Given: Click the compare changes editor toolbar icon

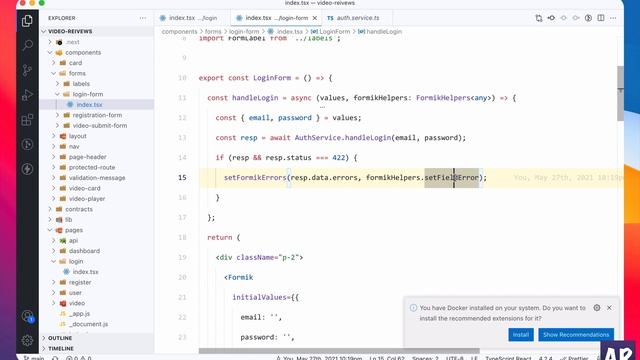Looking at the screenshot, I should 539,18.
